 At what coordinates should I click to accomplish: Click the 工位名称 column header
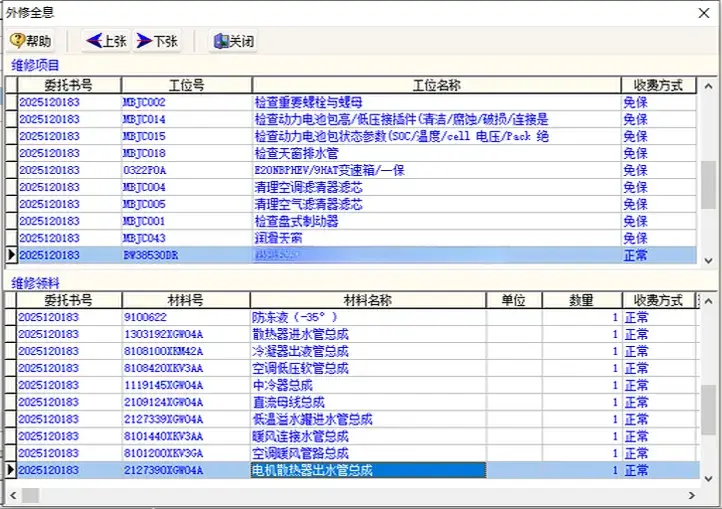click(435, 85)
